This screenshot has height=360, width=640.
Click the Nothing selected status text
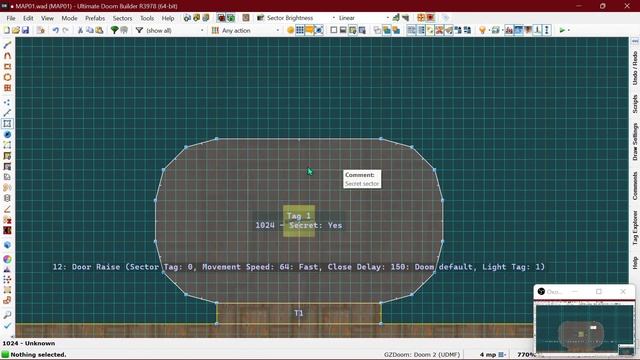pos(38,354)
